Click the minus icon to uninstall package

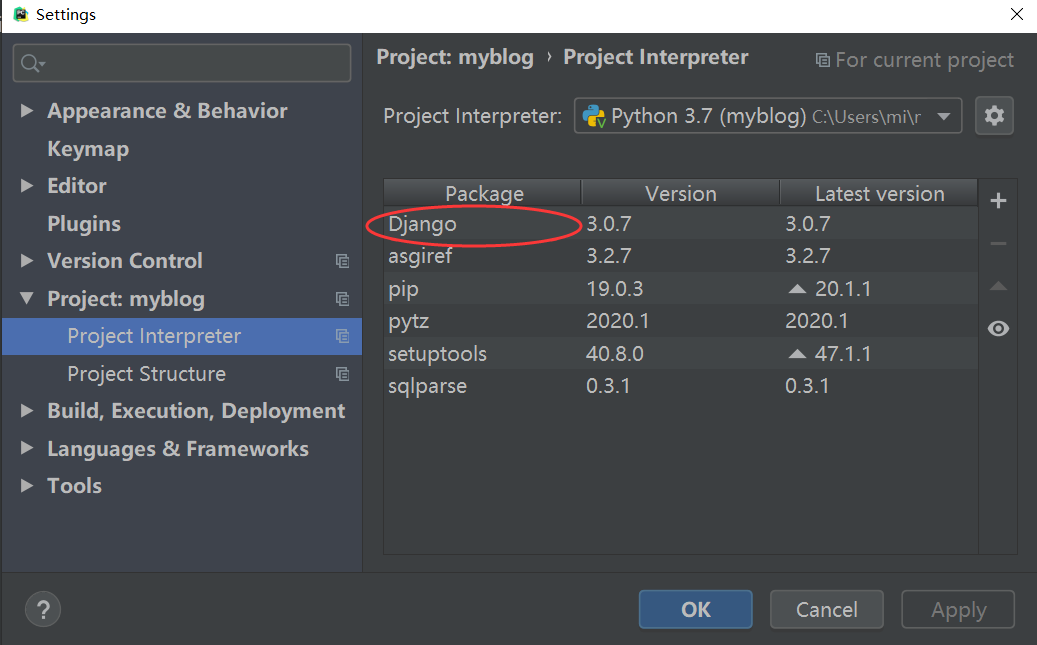pos(997,244)
